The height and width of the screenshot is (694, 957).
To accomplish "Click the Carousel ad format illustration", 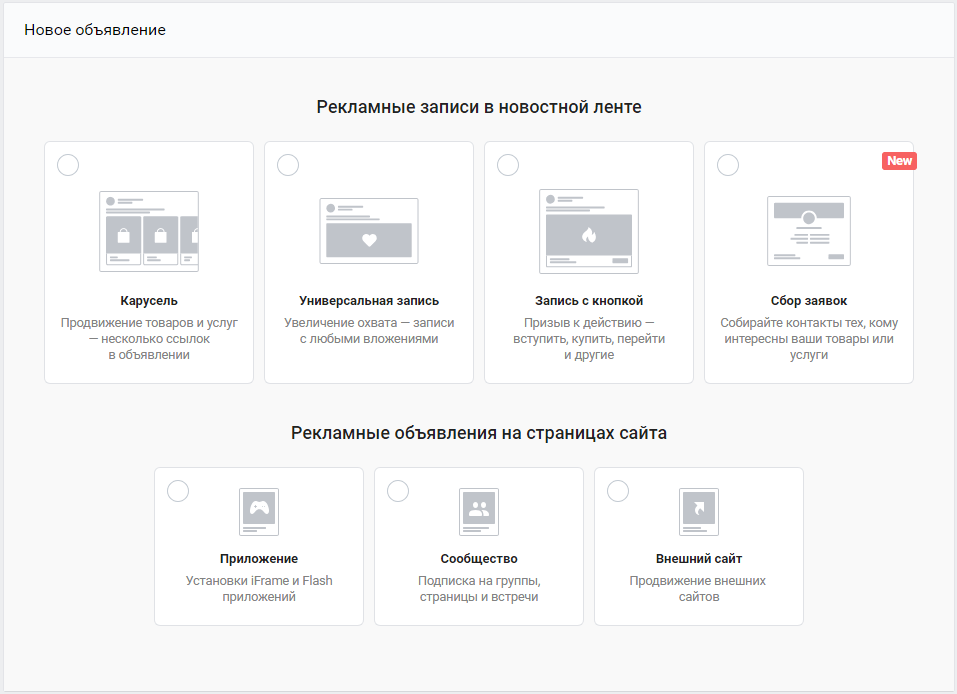I will click(x=149, y=231).
